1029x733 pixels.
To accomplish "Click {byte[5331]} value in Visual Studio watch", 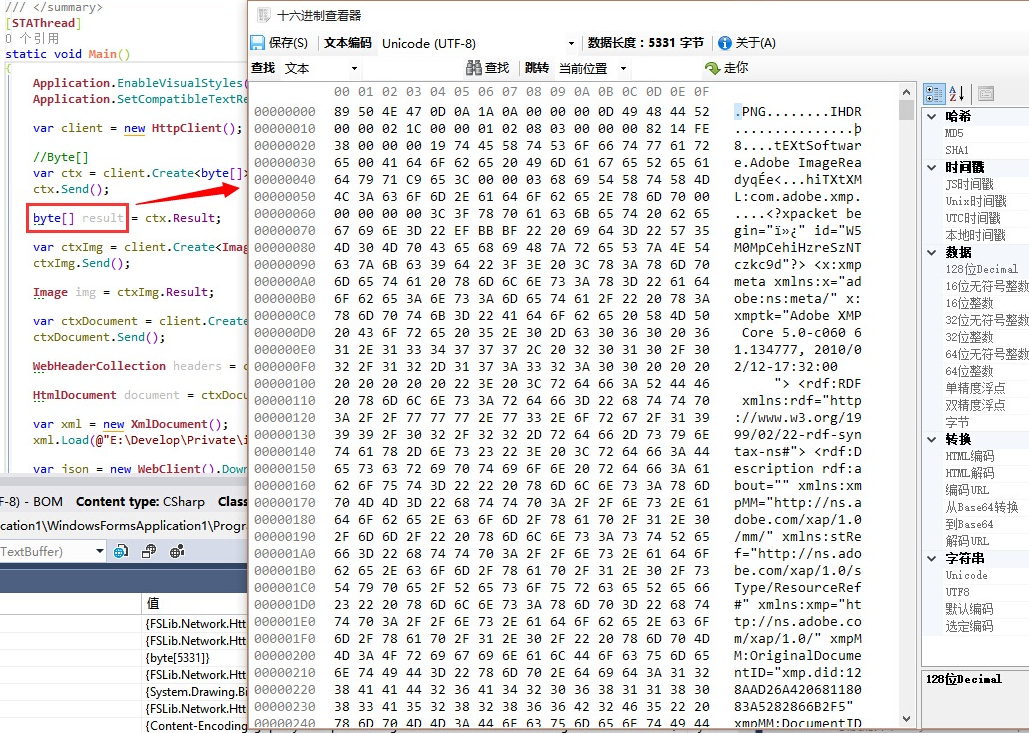I will (177, 658).
